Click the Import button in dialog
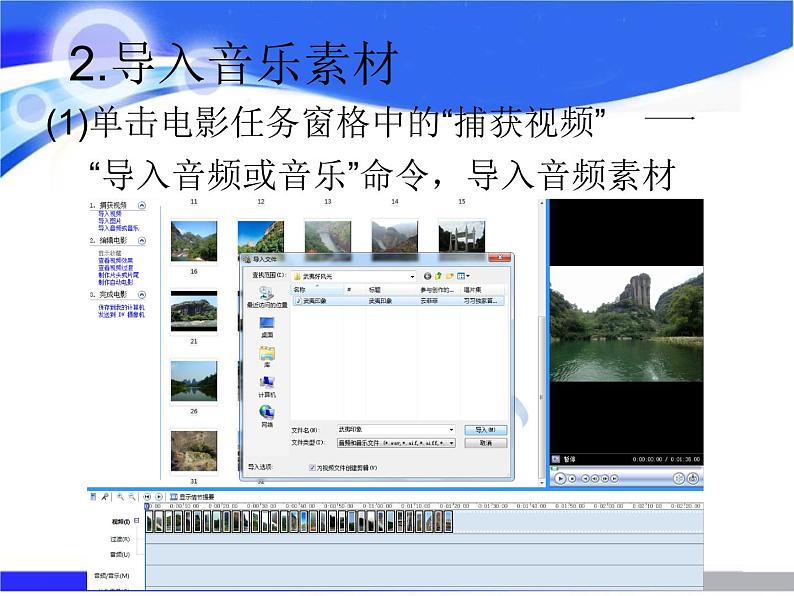 coord(485,429)
